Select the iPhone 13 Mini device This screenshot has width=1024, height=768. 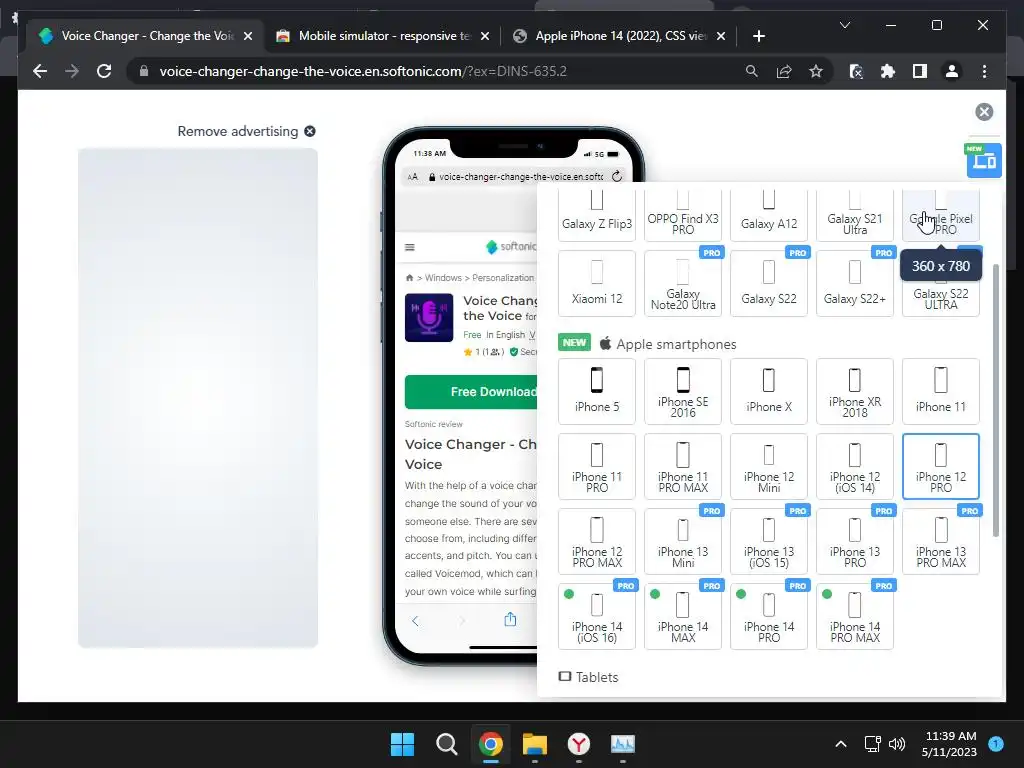(x=682, y=541)
